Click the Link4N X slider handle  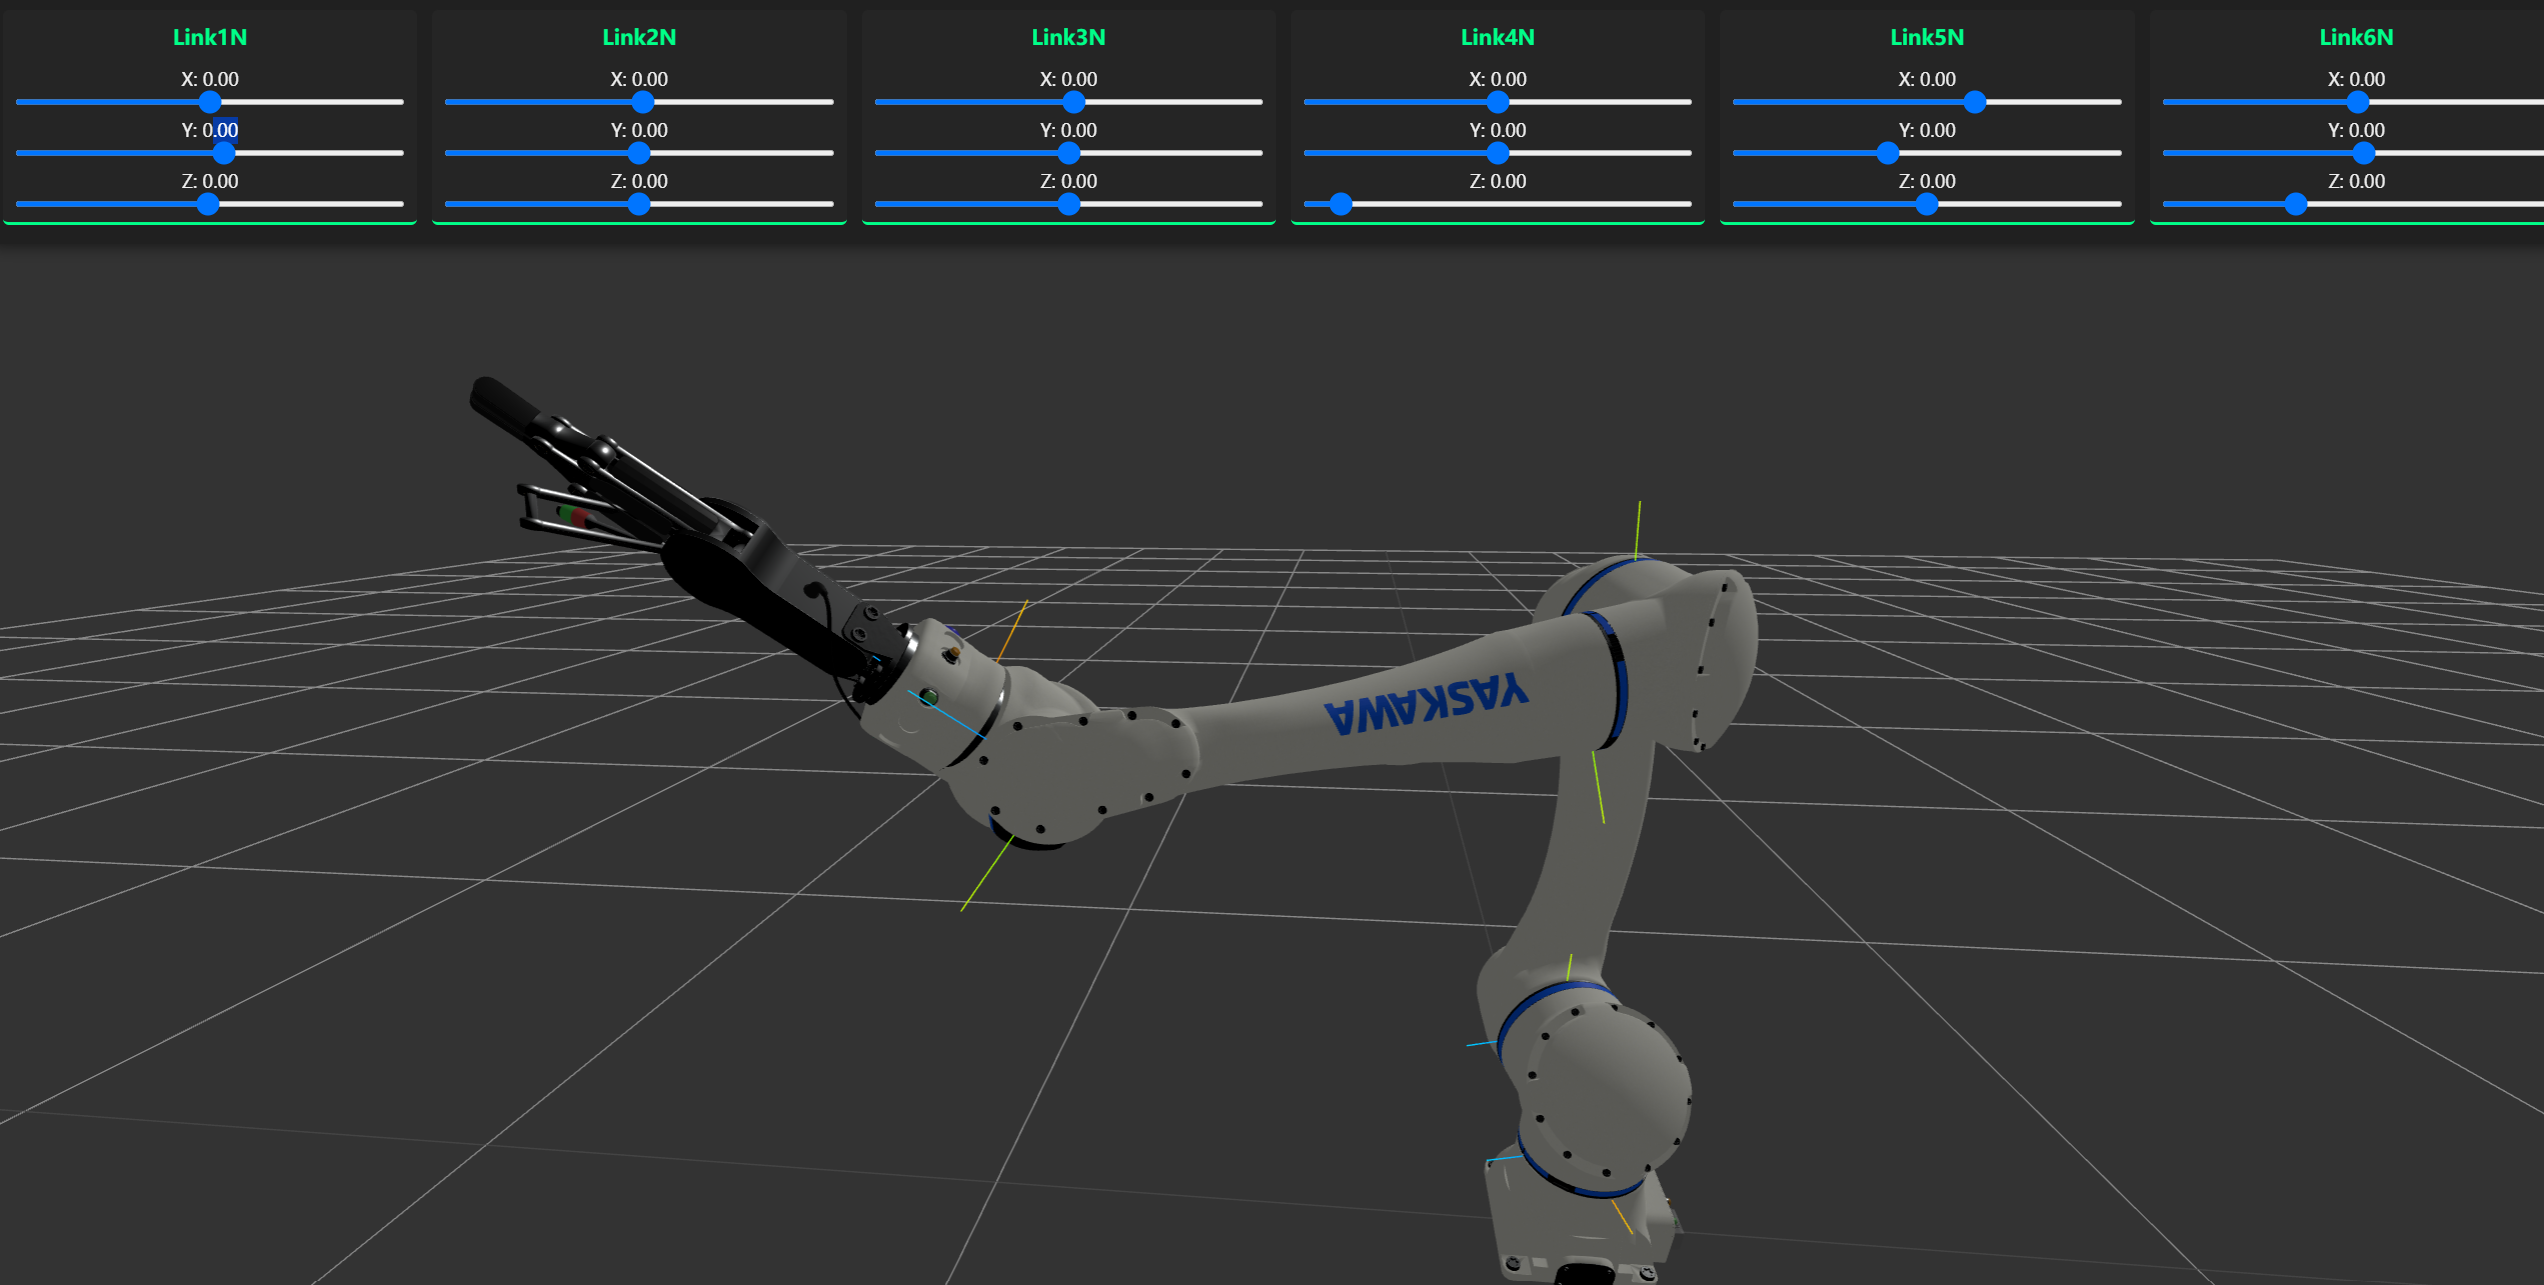point(1497,102)
